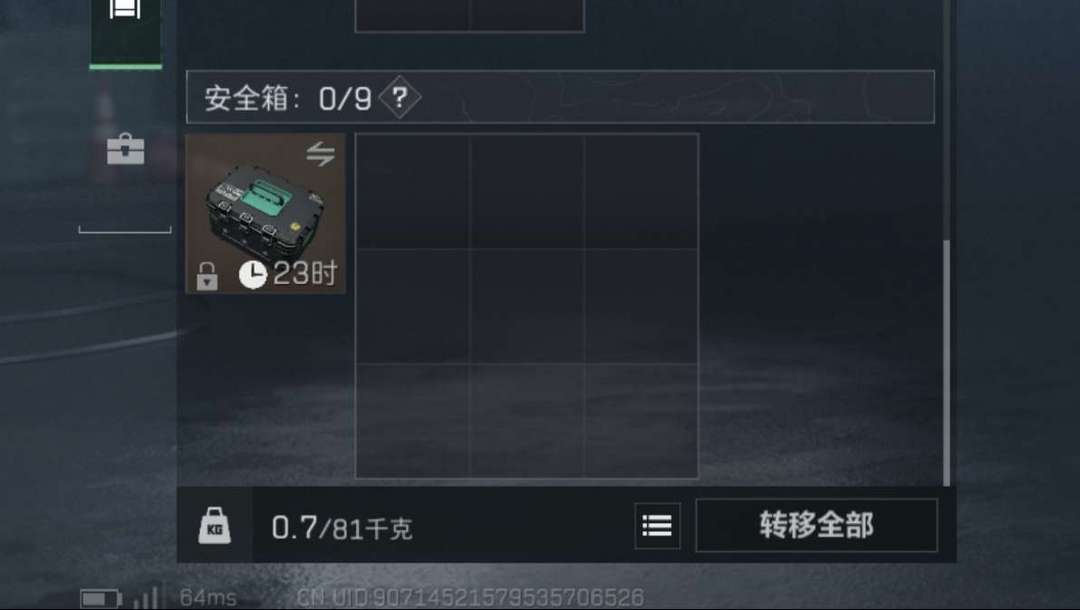The width and height of the screenshot is (1080, 610).
Task: Open the list view sort icon
Action: tap(657, 526)
